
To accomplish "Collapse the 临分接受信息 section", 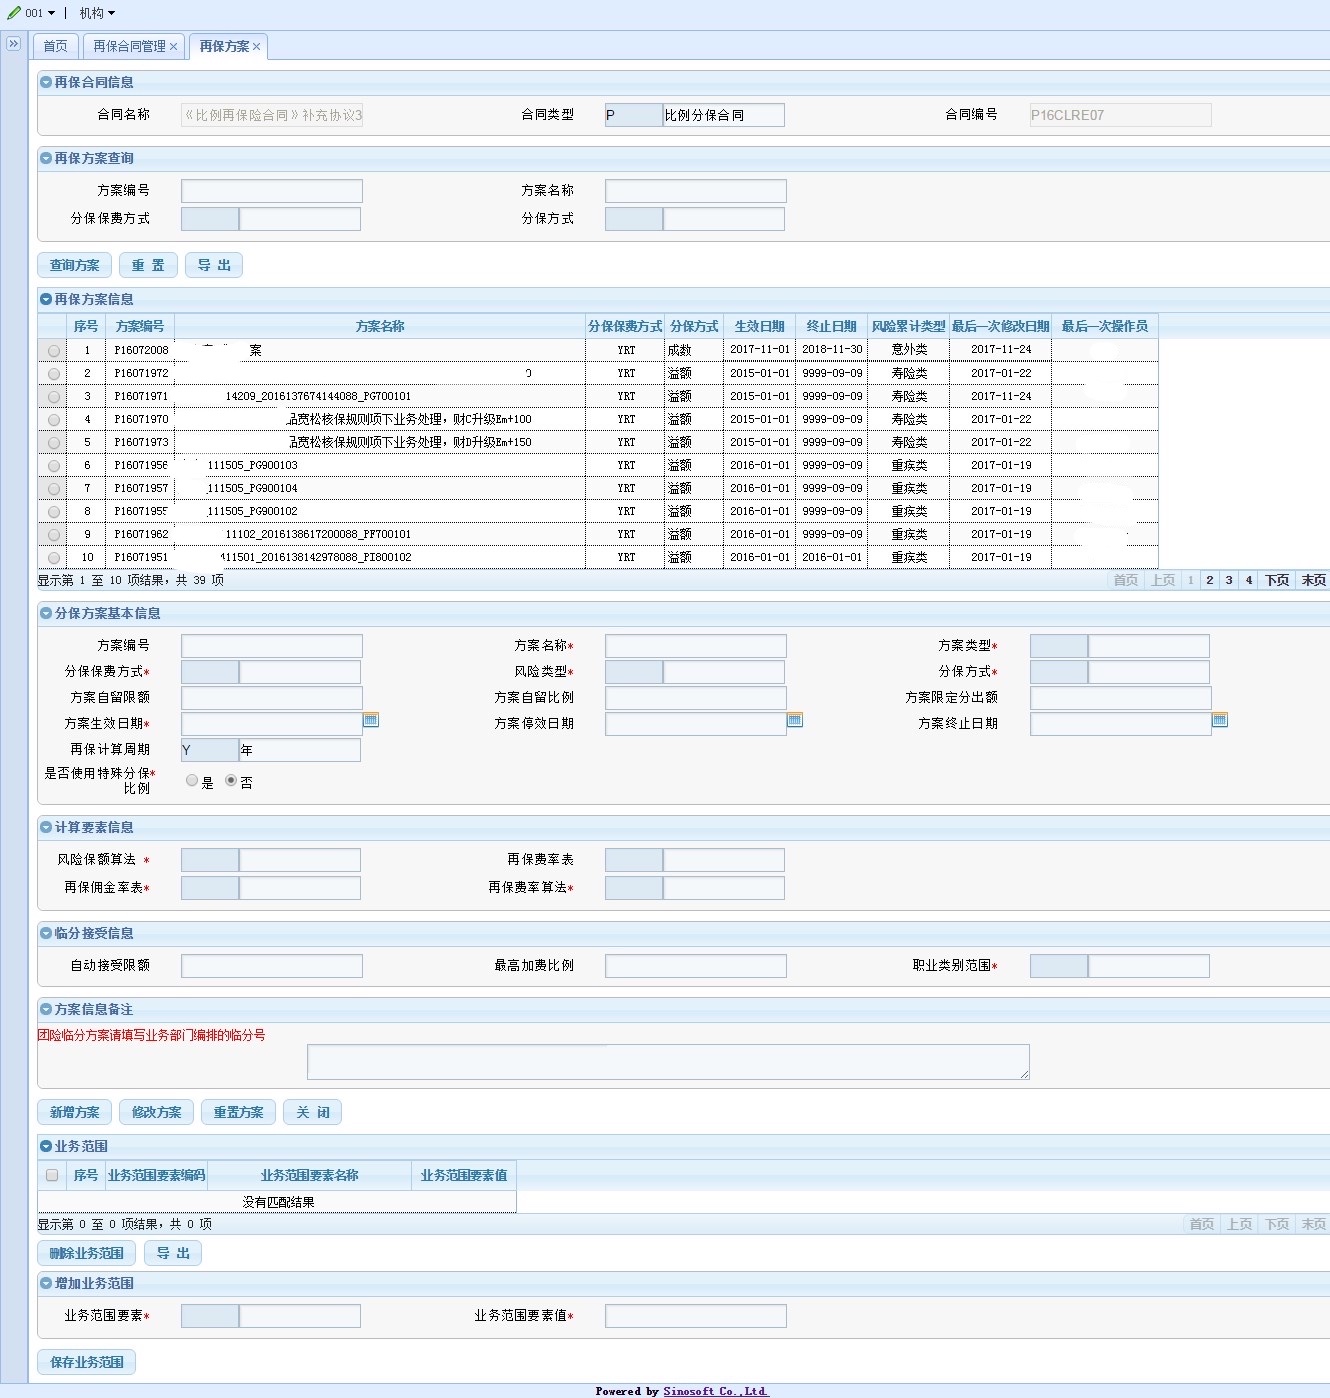I will (x=46, y=933).
